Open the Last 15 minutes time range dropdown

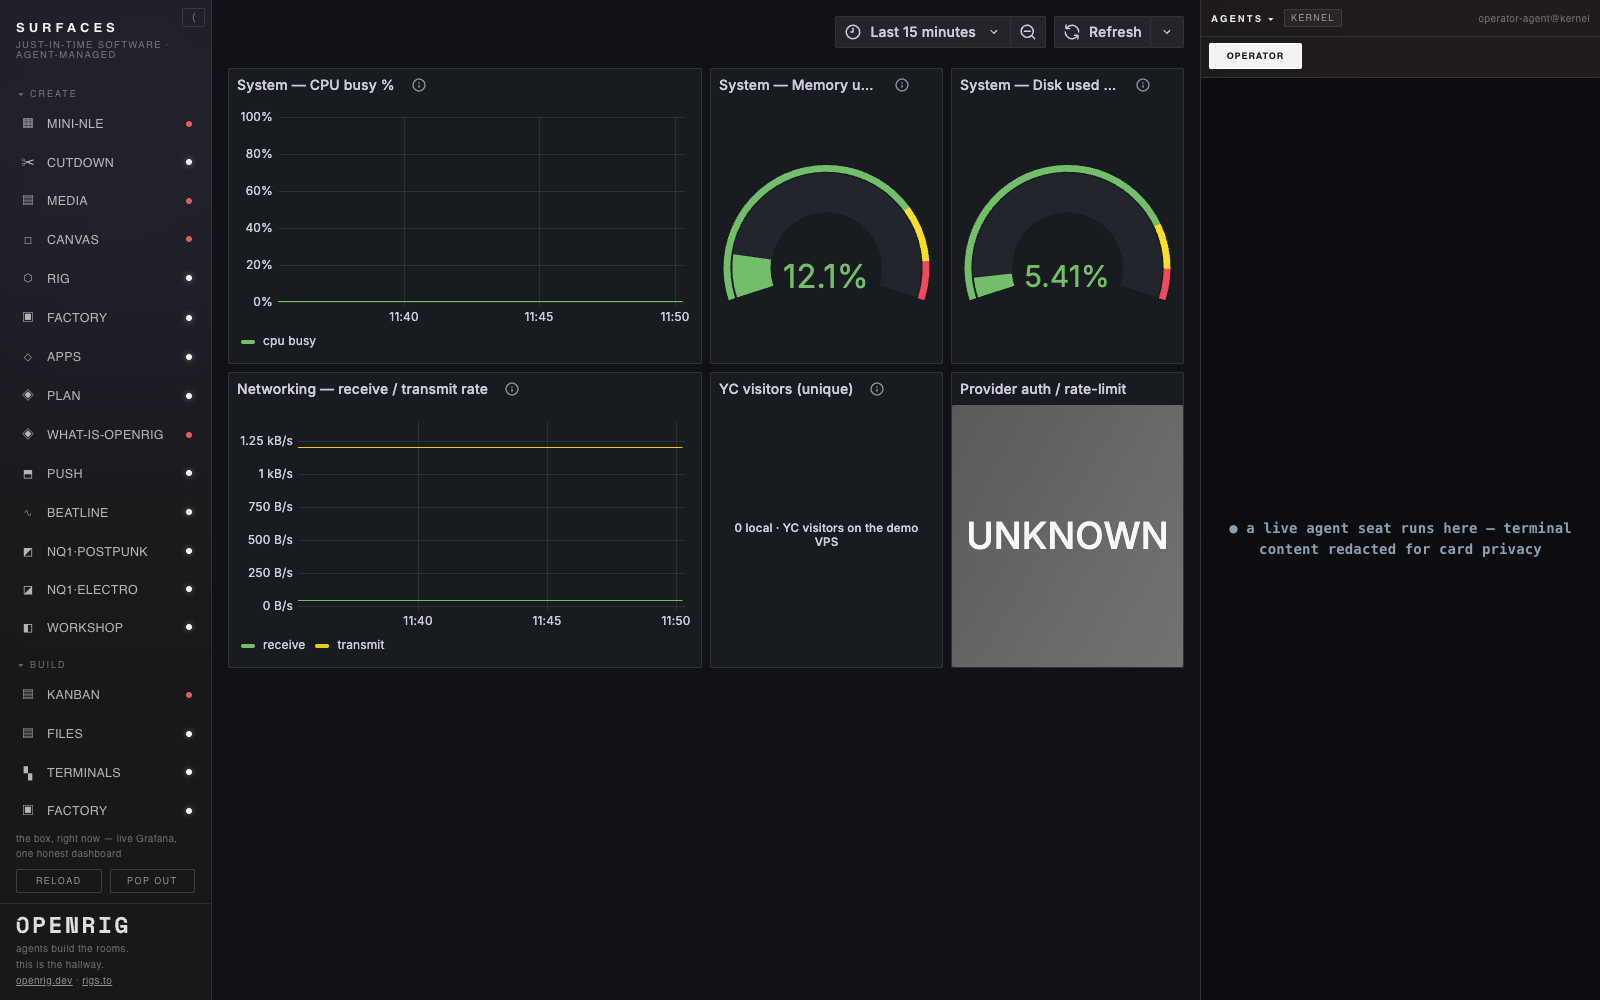point(922,32)
